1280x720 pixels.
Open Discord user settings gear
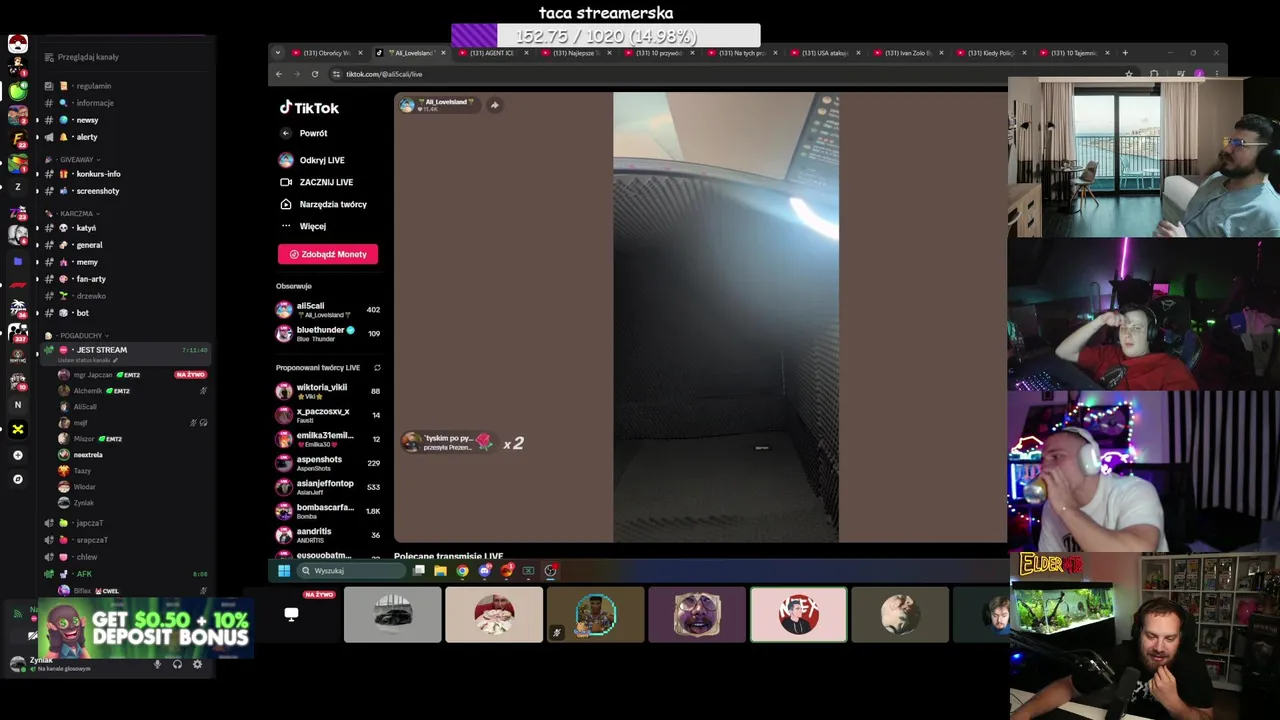pos(197,664)
